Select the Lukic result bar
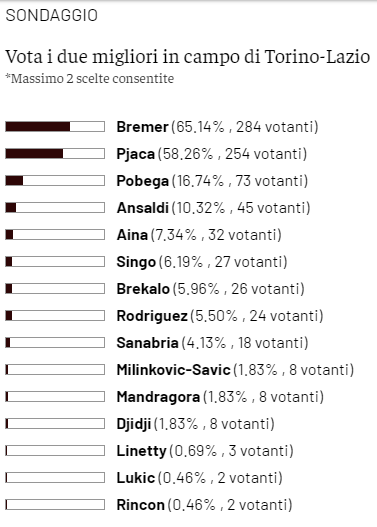This screenshot has height=527, width=377. (x=55, y=478)
